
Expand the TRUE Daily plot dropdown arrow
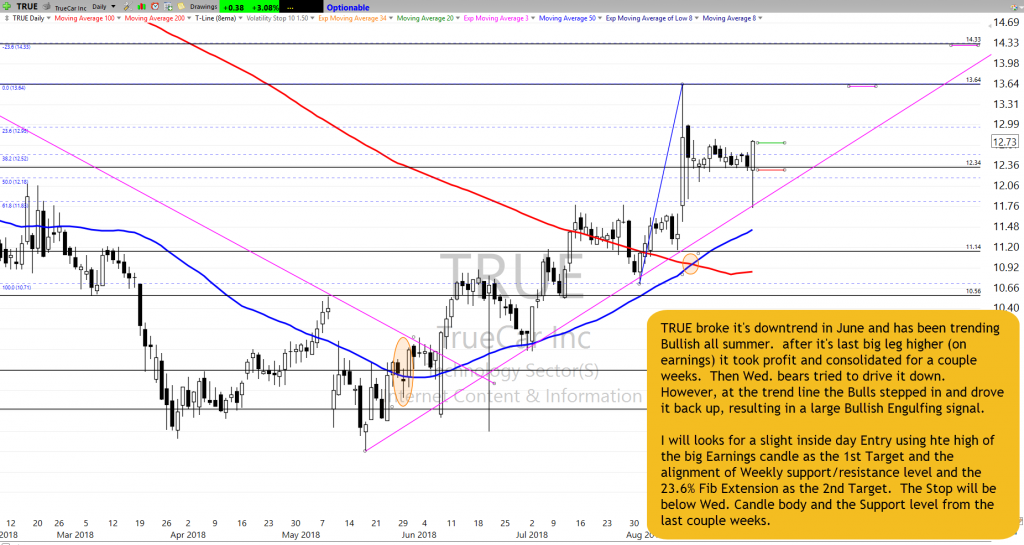48,18
